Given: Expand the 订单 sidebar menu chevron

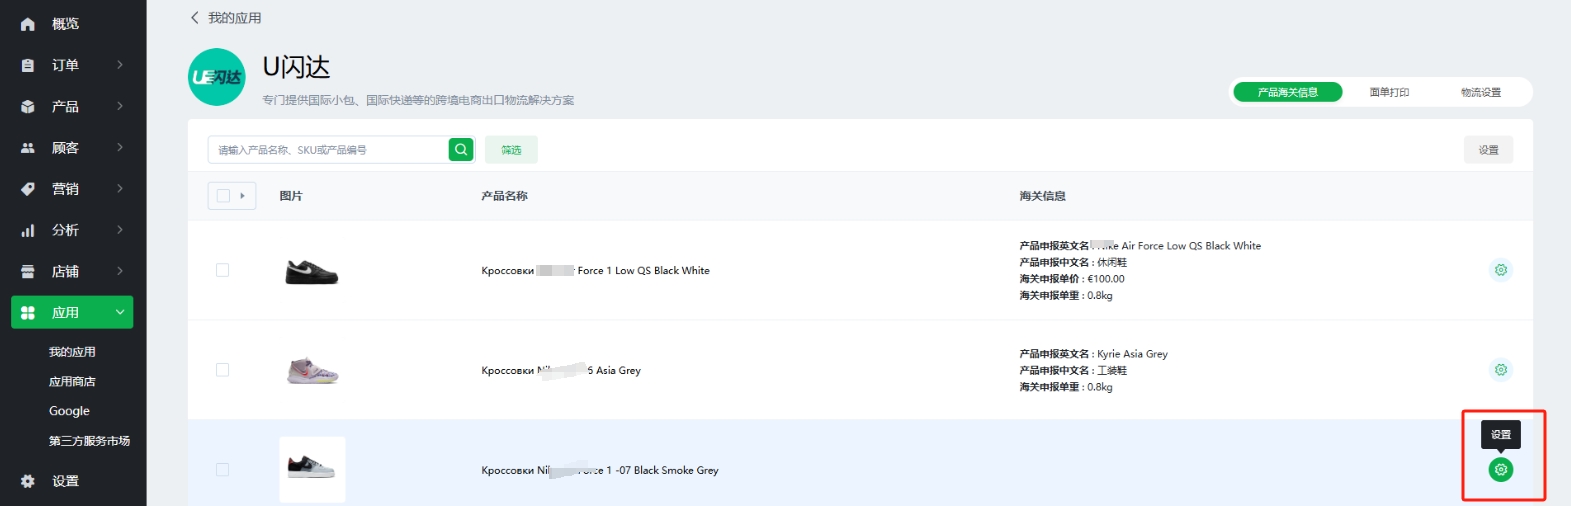Looking at the screenshot, I should (x=120, y=65).
